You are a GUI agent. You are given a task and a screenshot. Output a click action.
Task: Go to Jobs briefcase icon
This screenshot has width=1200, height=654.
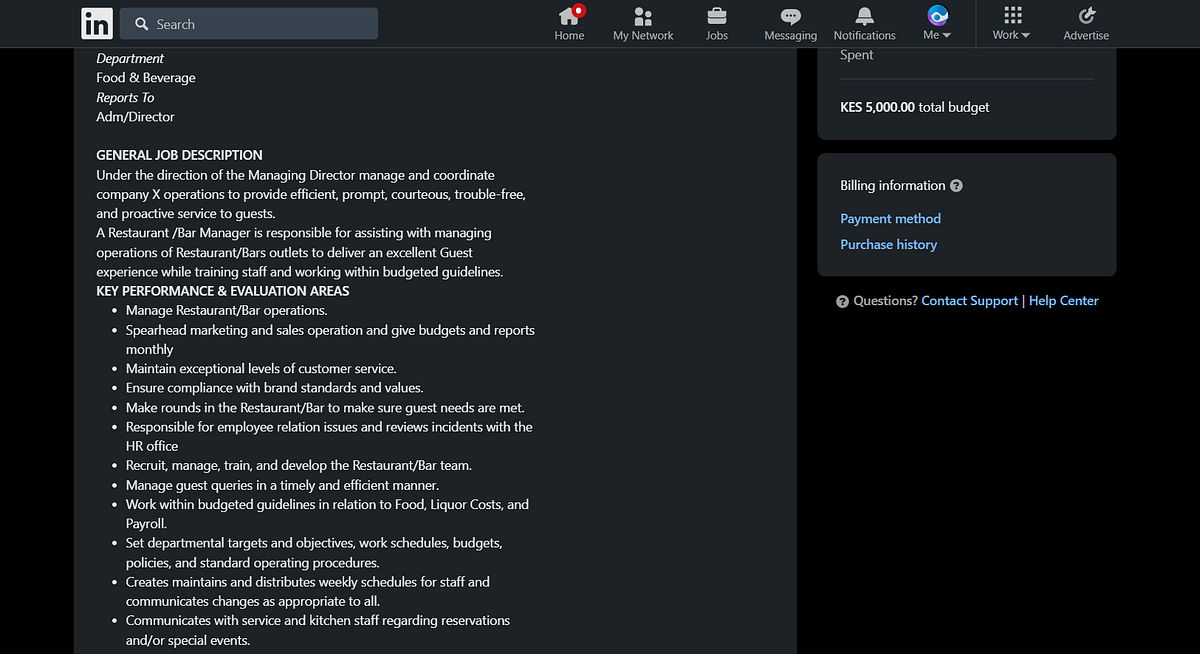(717, 16)
